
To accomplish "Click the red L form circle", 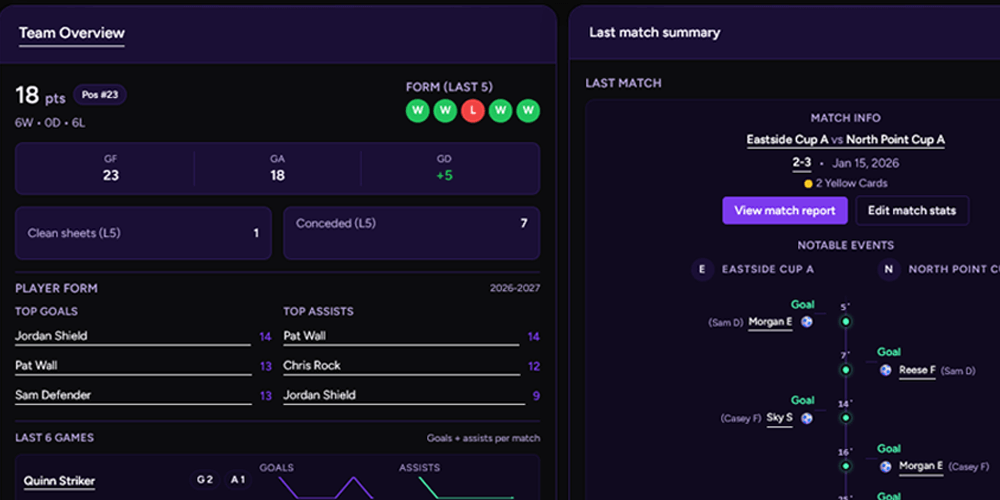I will [473, 110].
